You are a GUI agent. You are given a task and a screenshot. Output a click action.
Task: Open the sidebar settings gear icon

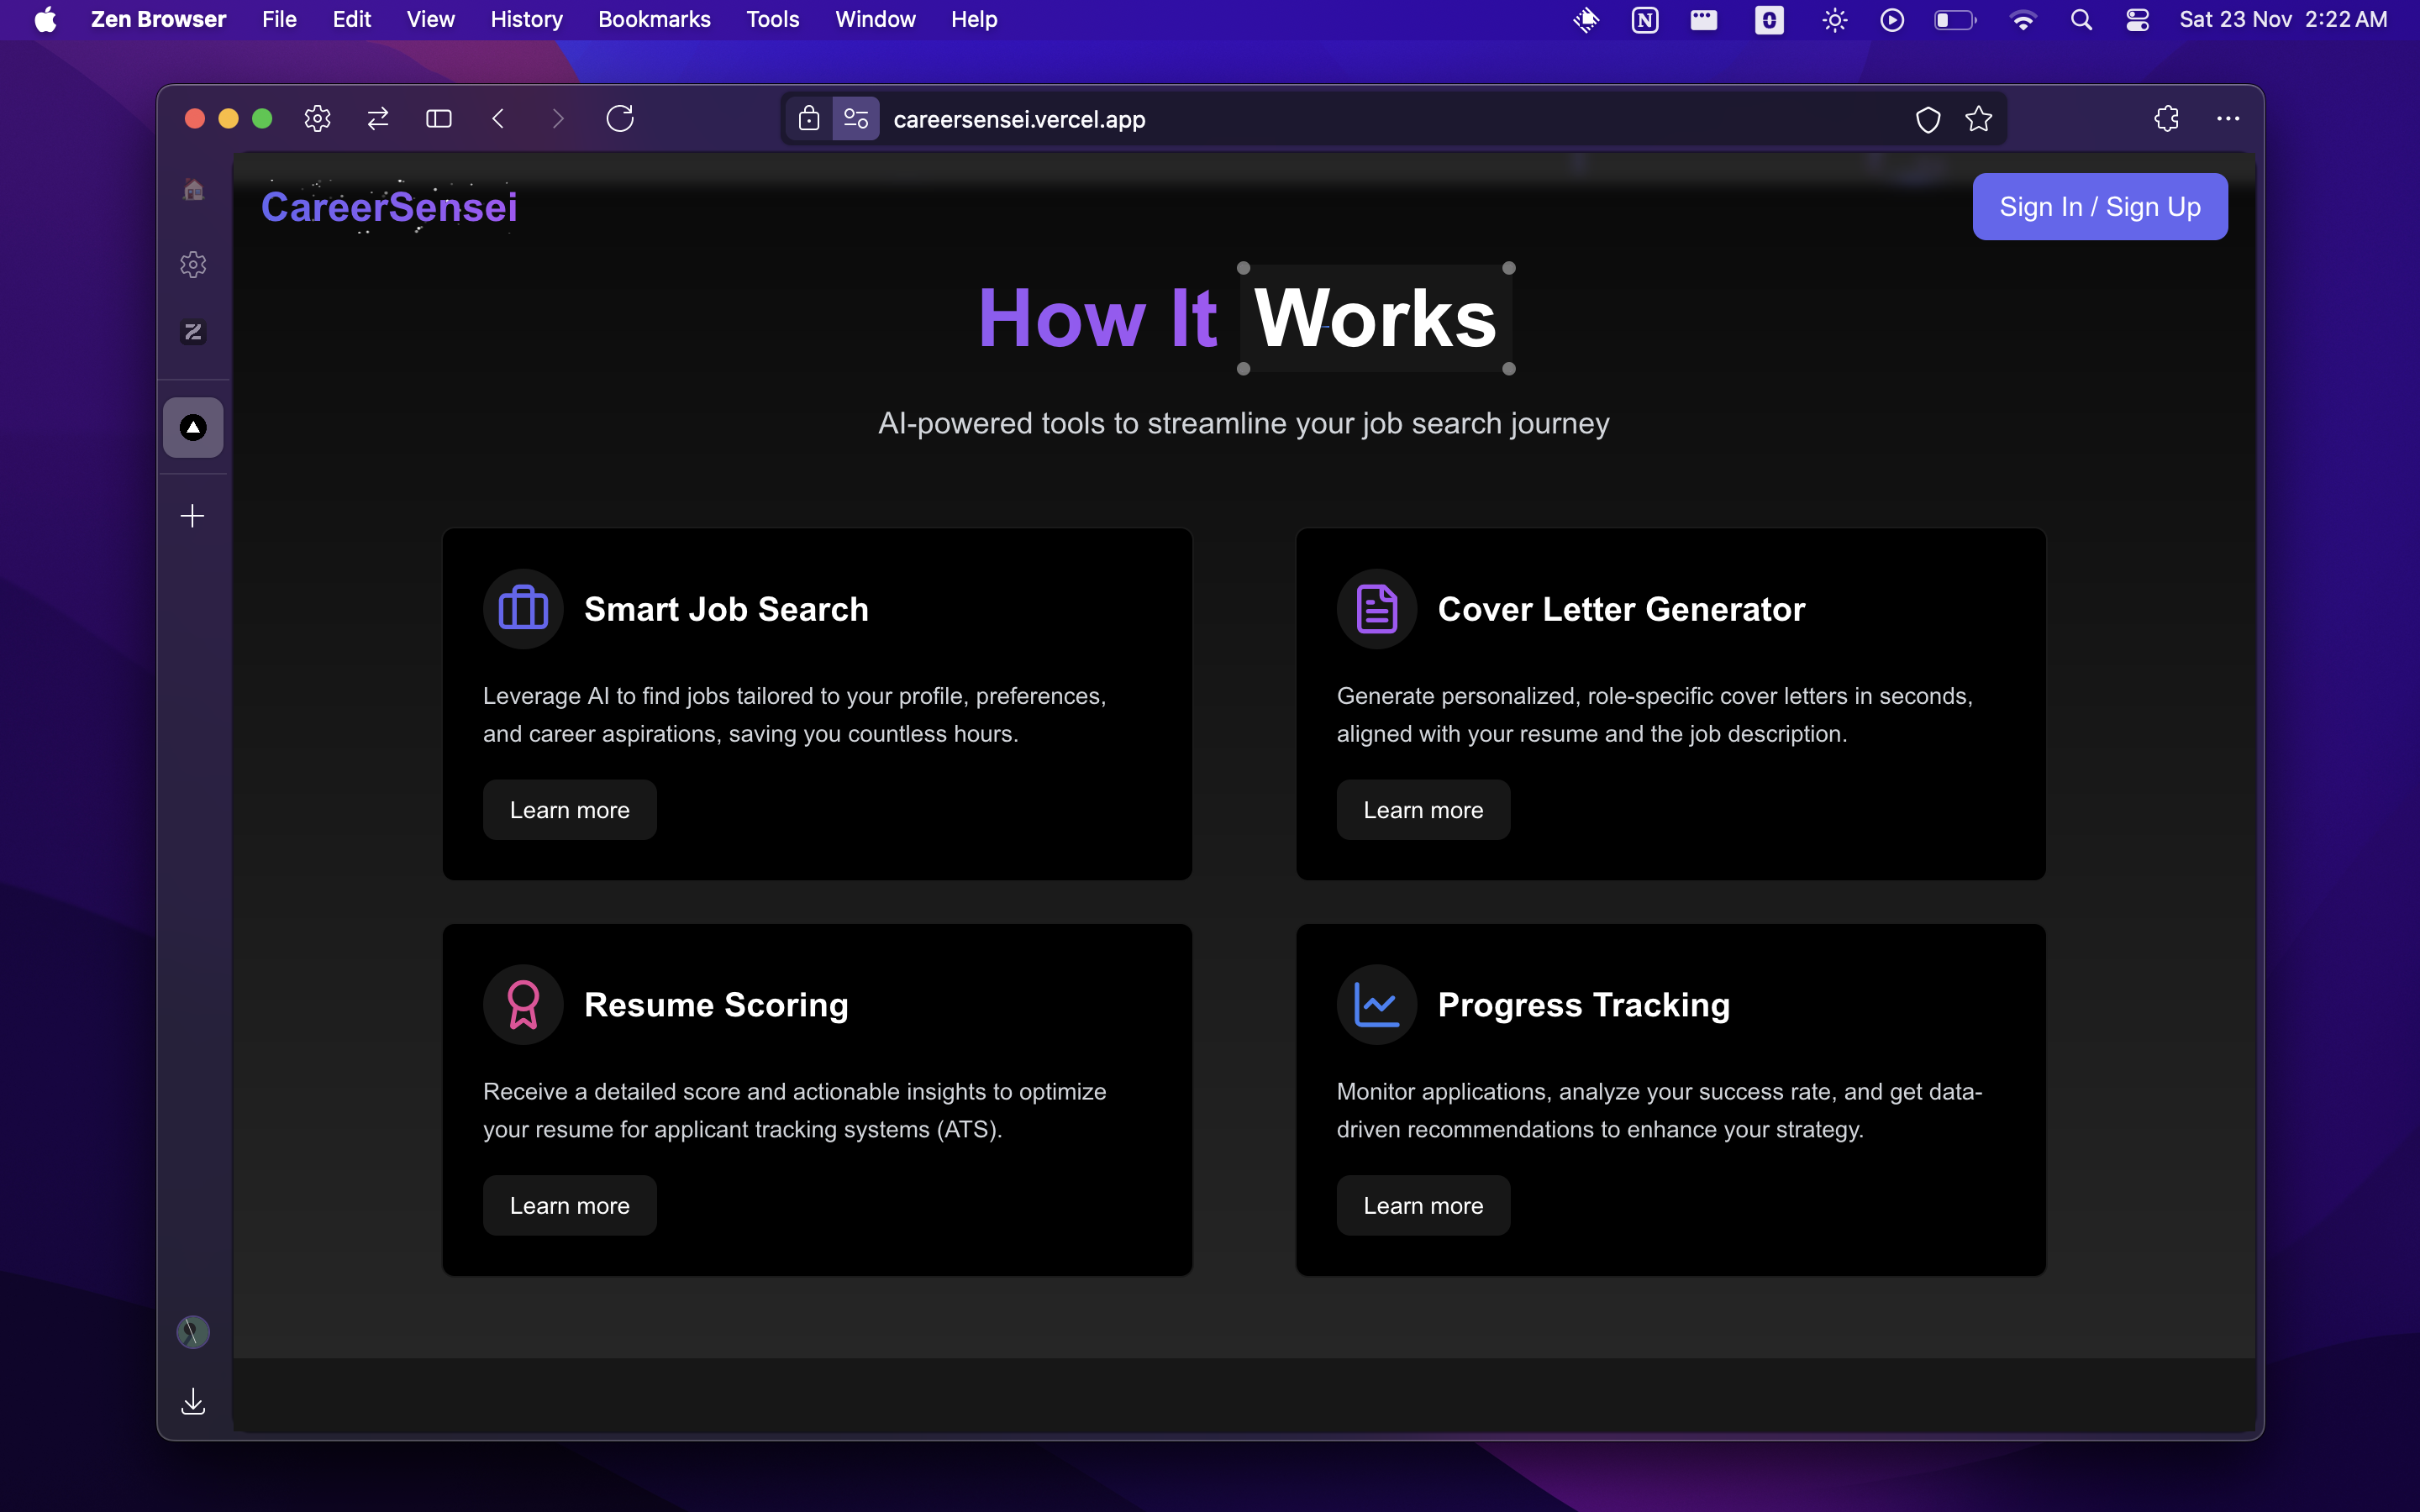coord(193,264)
